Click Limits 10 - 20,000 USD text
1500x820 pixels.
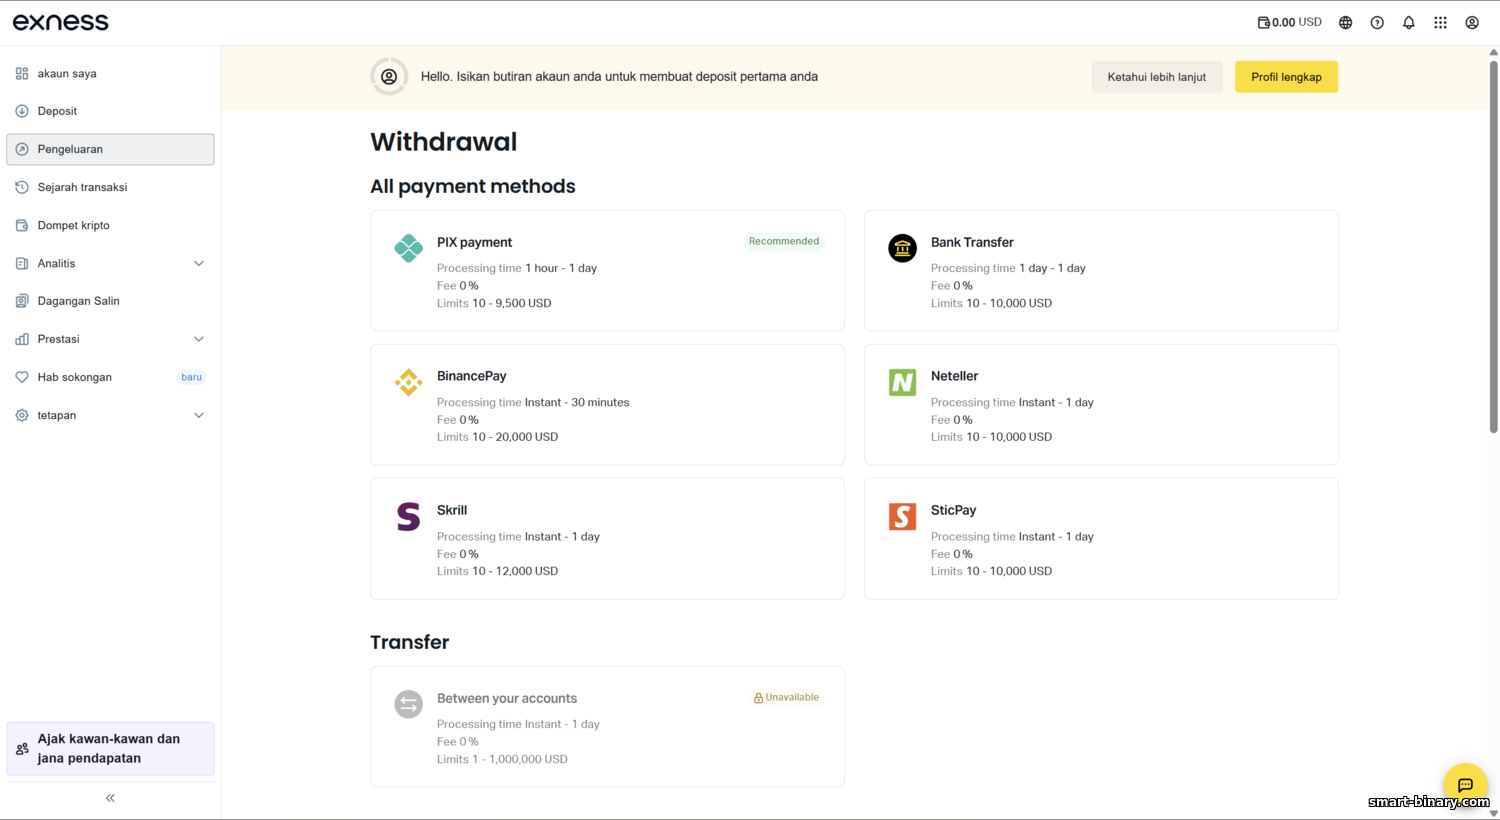(x=498, y=437)
